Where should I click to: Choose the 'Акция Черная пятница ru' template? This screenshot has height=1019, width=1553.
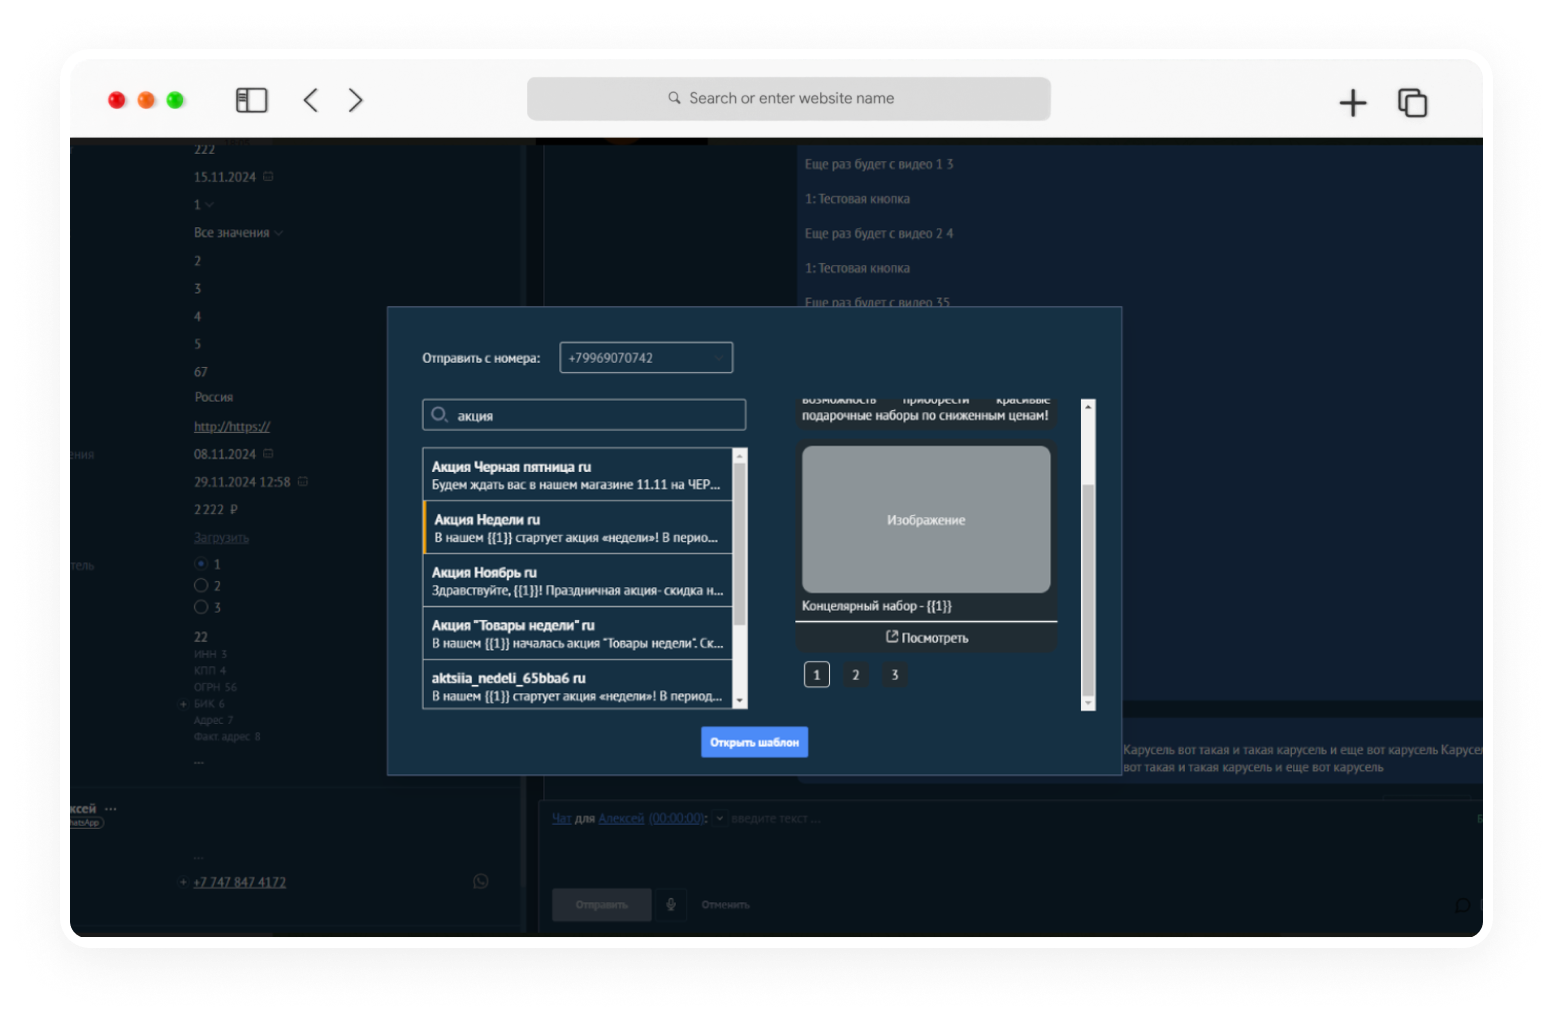coord(577,475)
